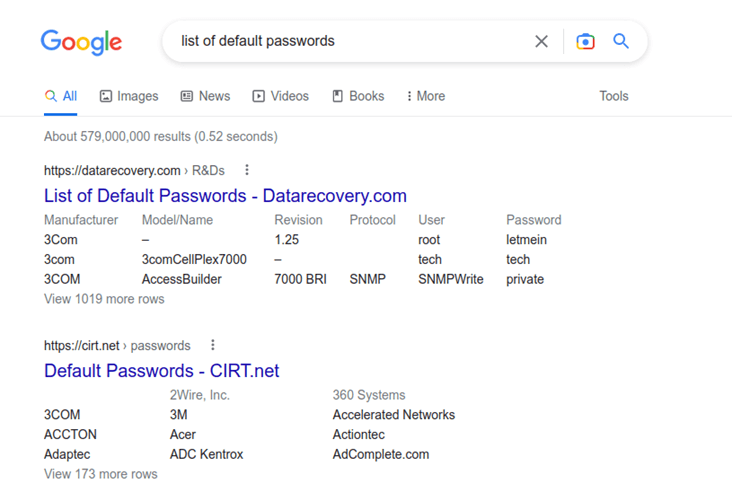The image size is (732, 492).
Task: Click inside the search query field
Action: (x=350, y=41)
